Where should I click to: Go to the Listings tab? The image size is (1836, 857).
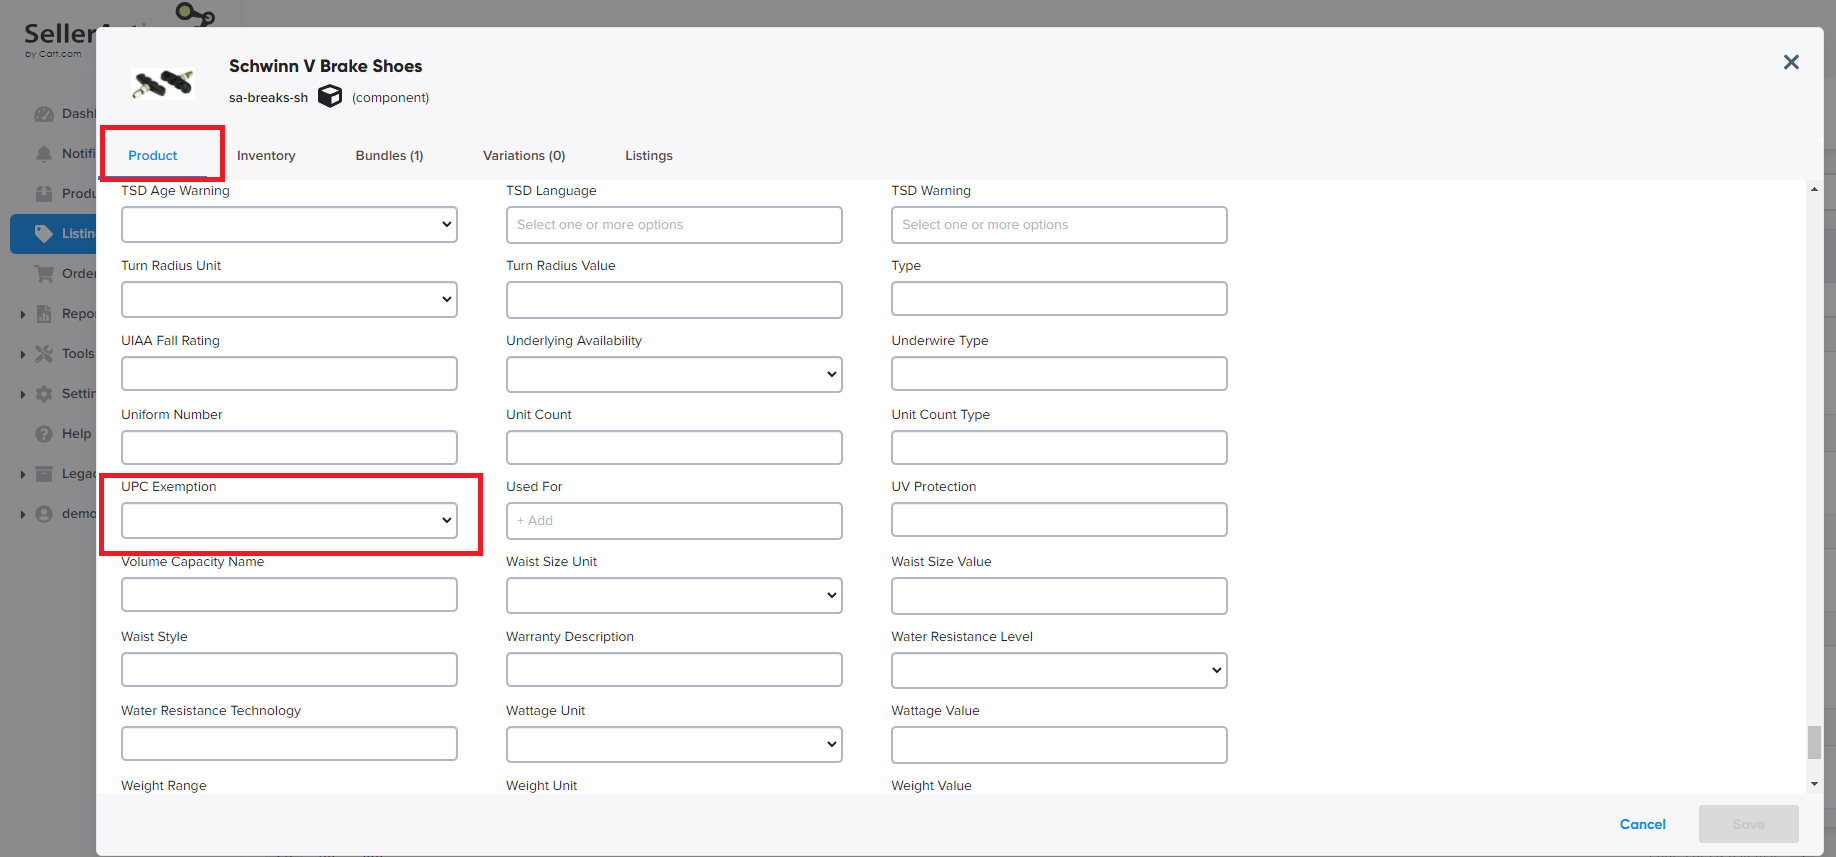click(x=649, y=156)
